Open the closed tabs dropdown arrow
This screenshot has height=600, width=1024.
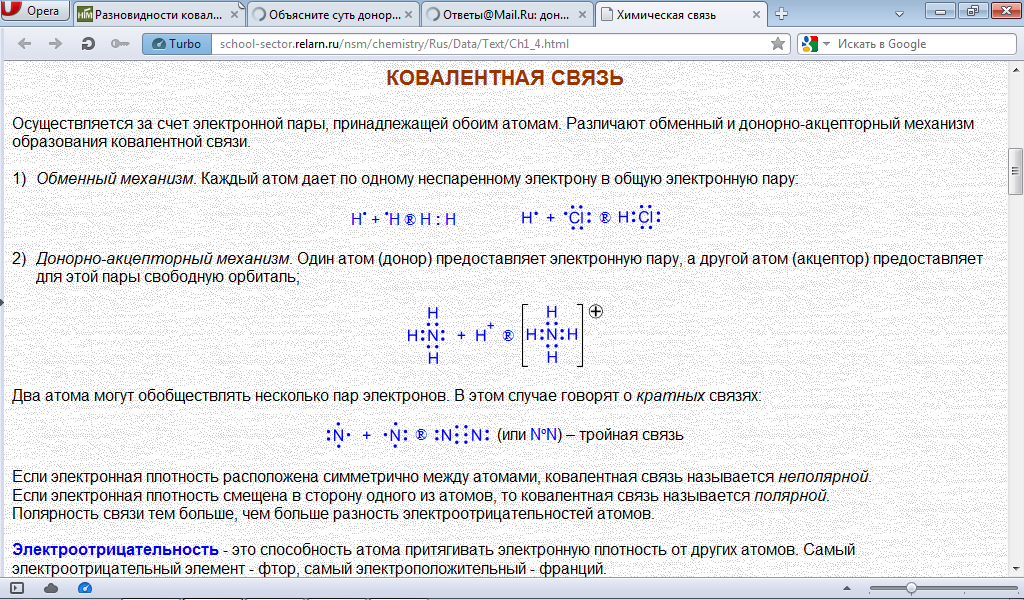tap(899, 14)
